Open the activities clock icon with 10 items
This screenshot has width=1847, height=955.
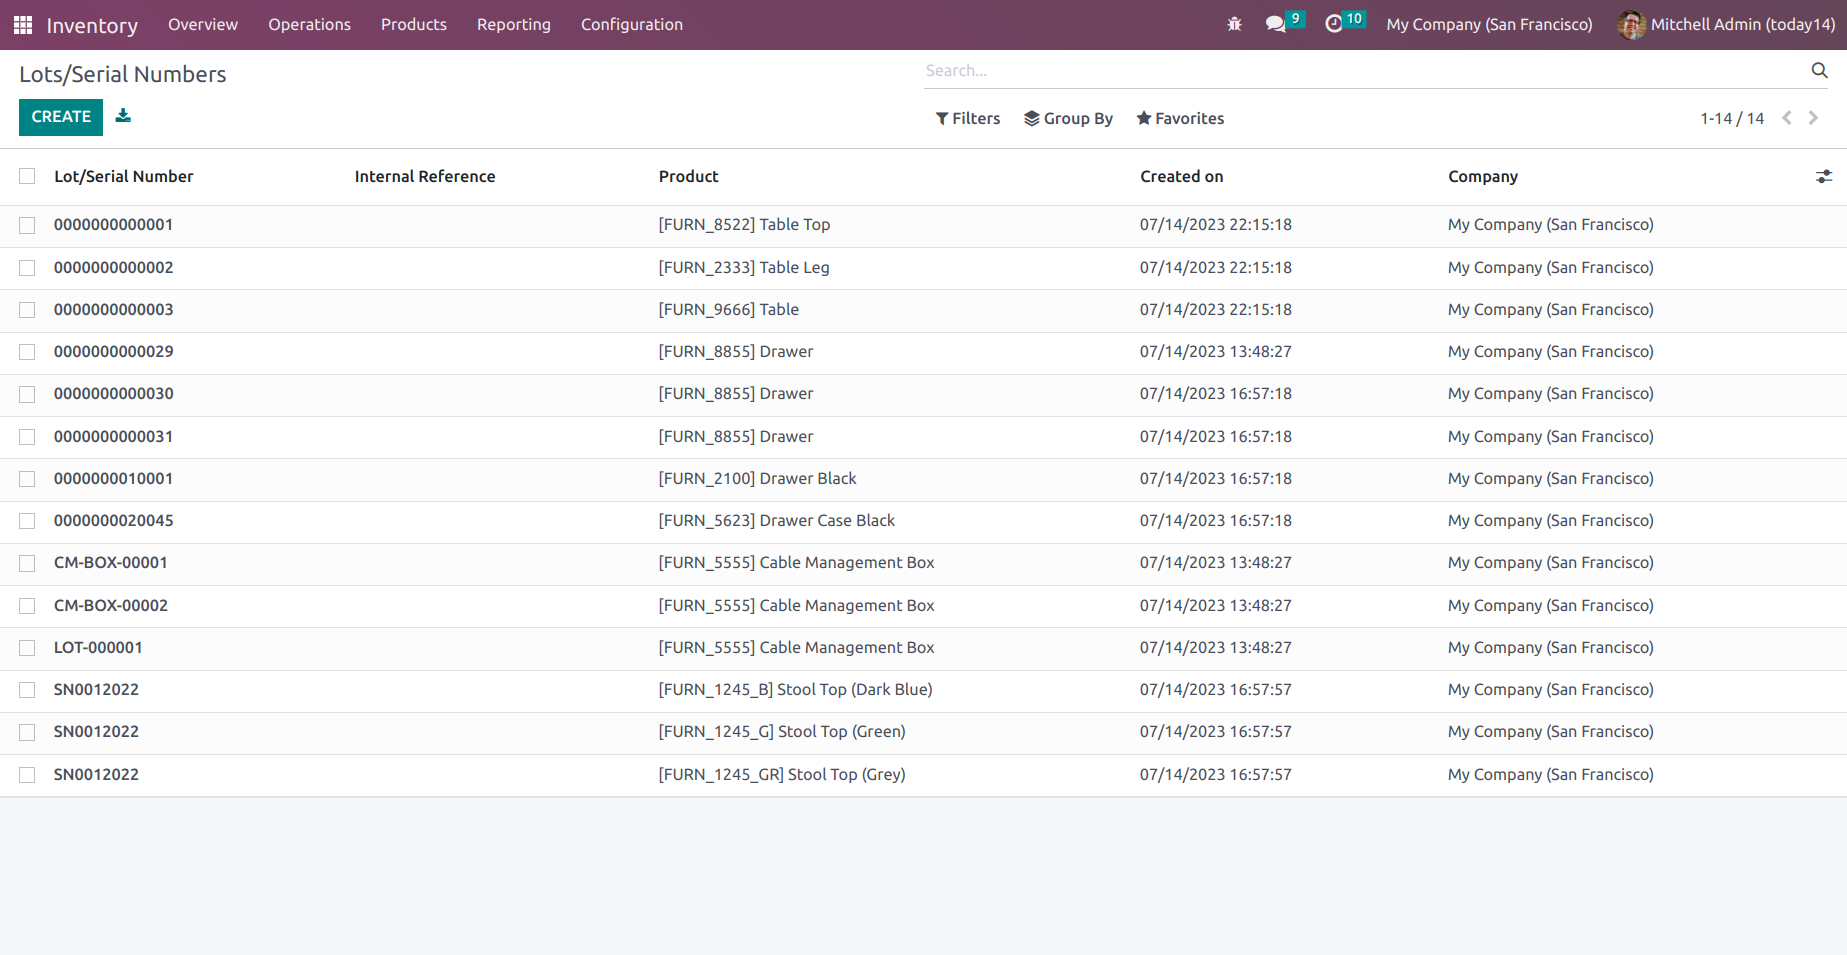1336,23
